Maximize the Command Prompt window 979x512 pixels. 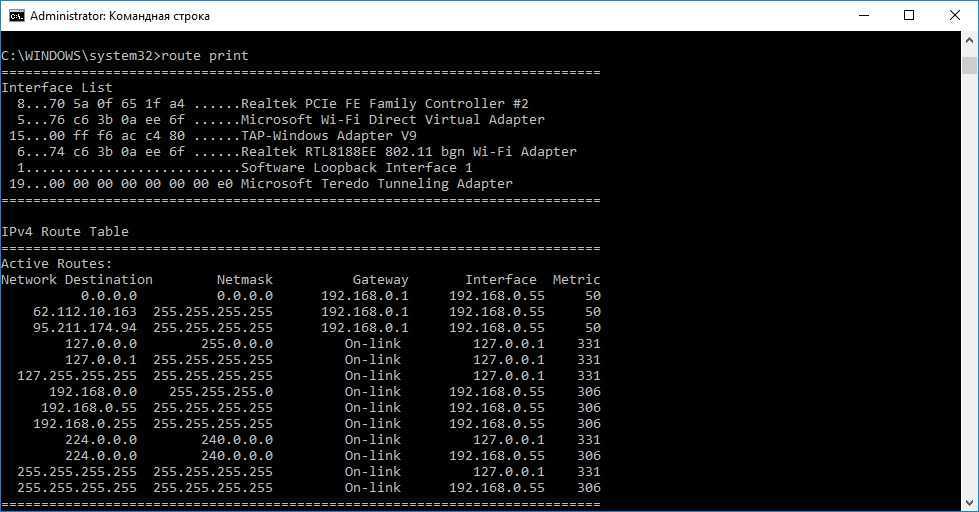click(x=908, y=16)
